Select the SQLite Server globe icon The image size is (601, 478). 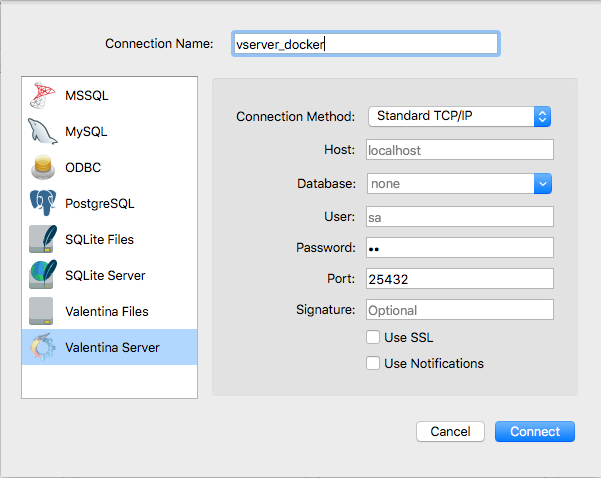43,274
